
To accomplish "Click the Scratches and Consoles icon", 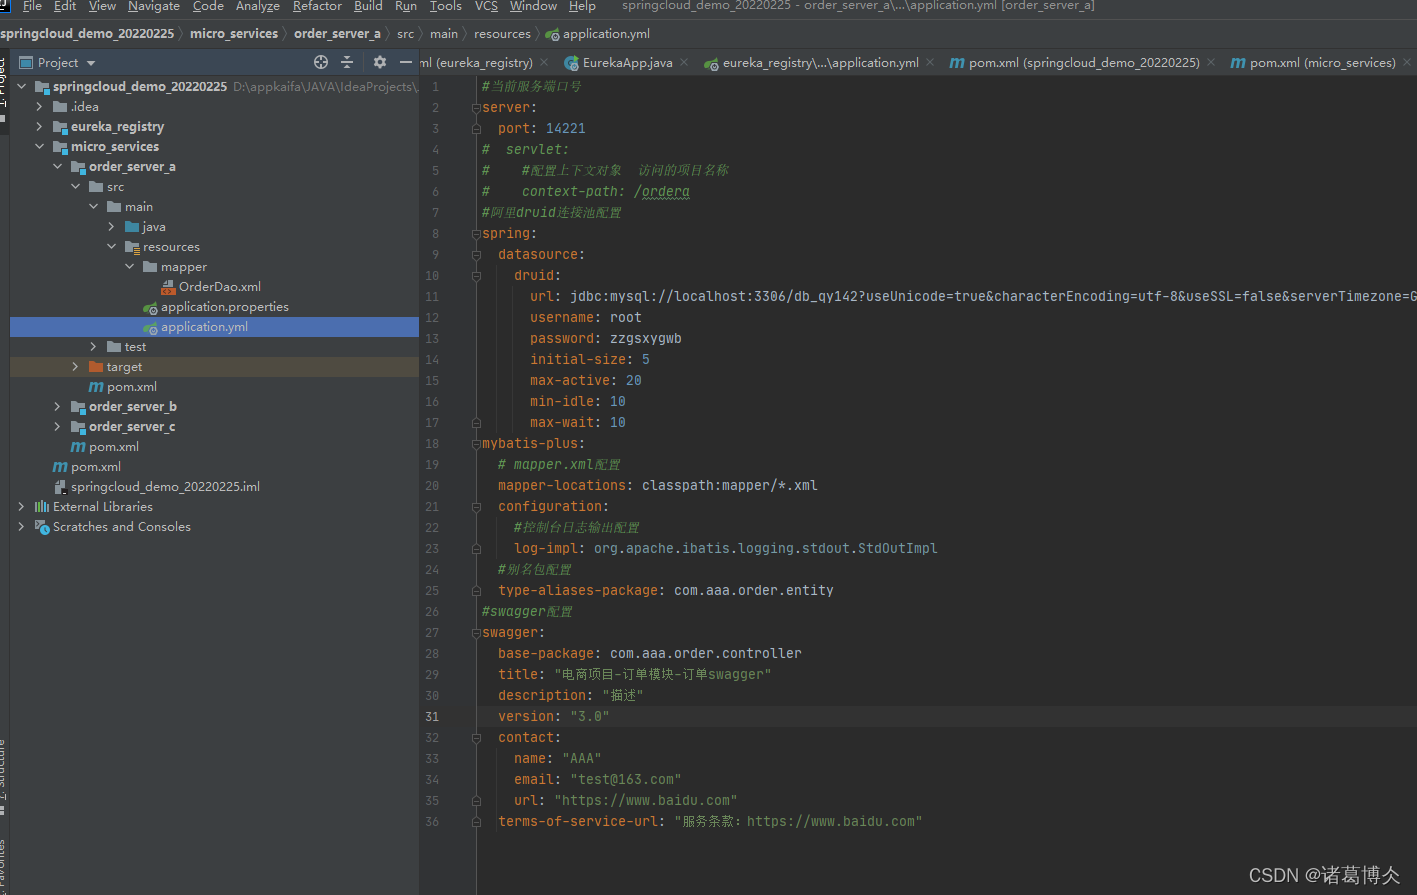I will [42, 527].
